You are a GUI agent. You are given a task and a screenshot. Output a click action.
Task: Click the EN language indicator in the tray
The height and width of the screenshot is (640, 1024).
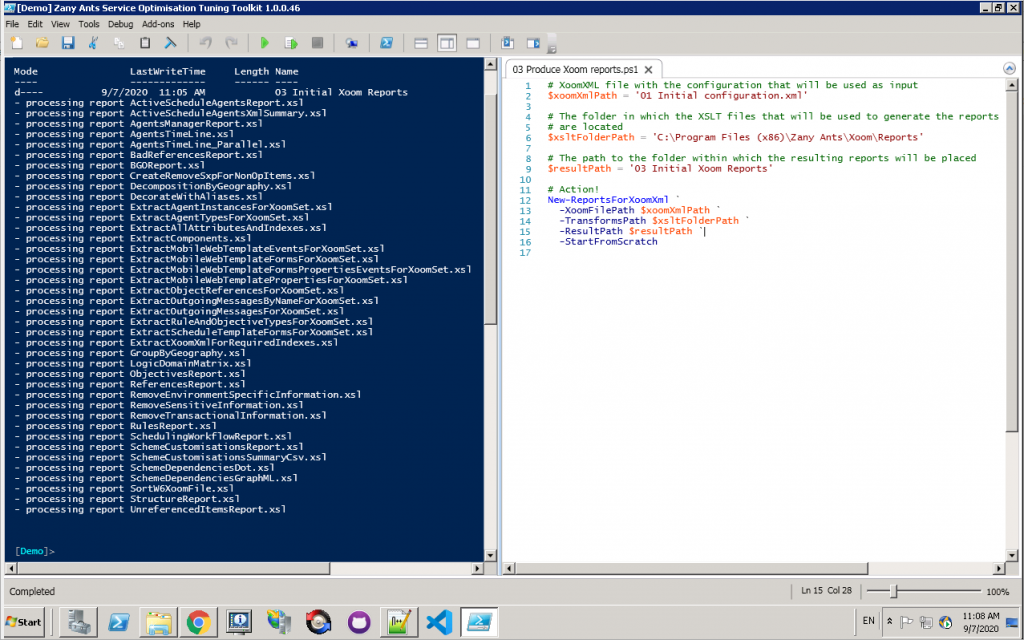[x=869, y=621]
